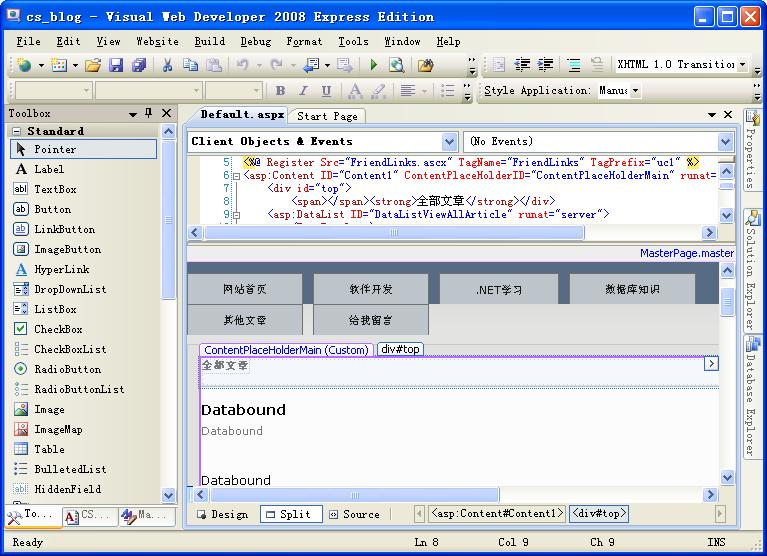Image resolution: width=767 pixels, height=556 pixels.
Task: Click the Cut scissors icon
Action: [168, 65]
